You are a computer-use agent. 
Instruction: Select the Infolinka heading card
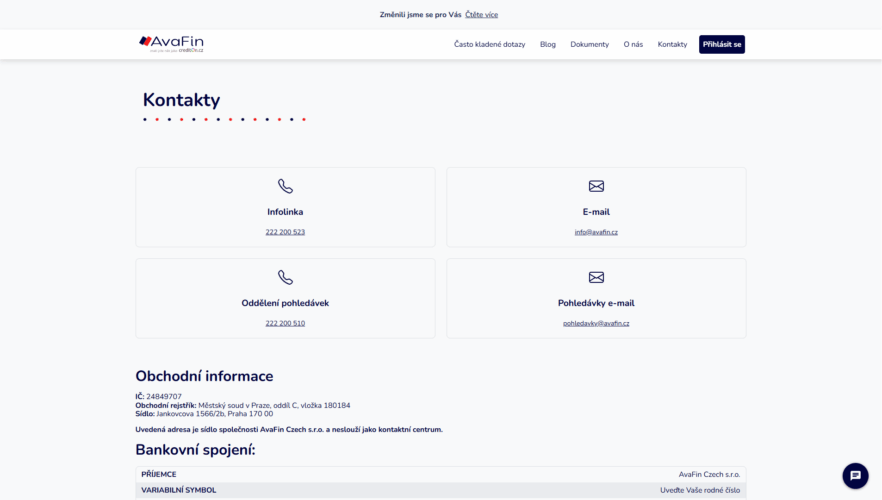(285, 207)
